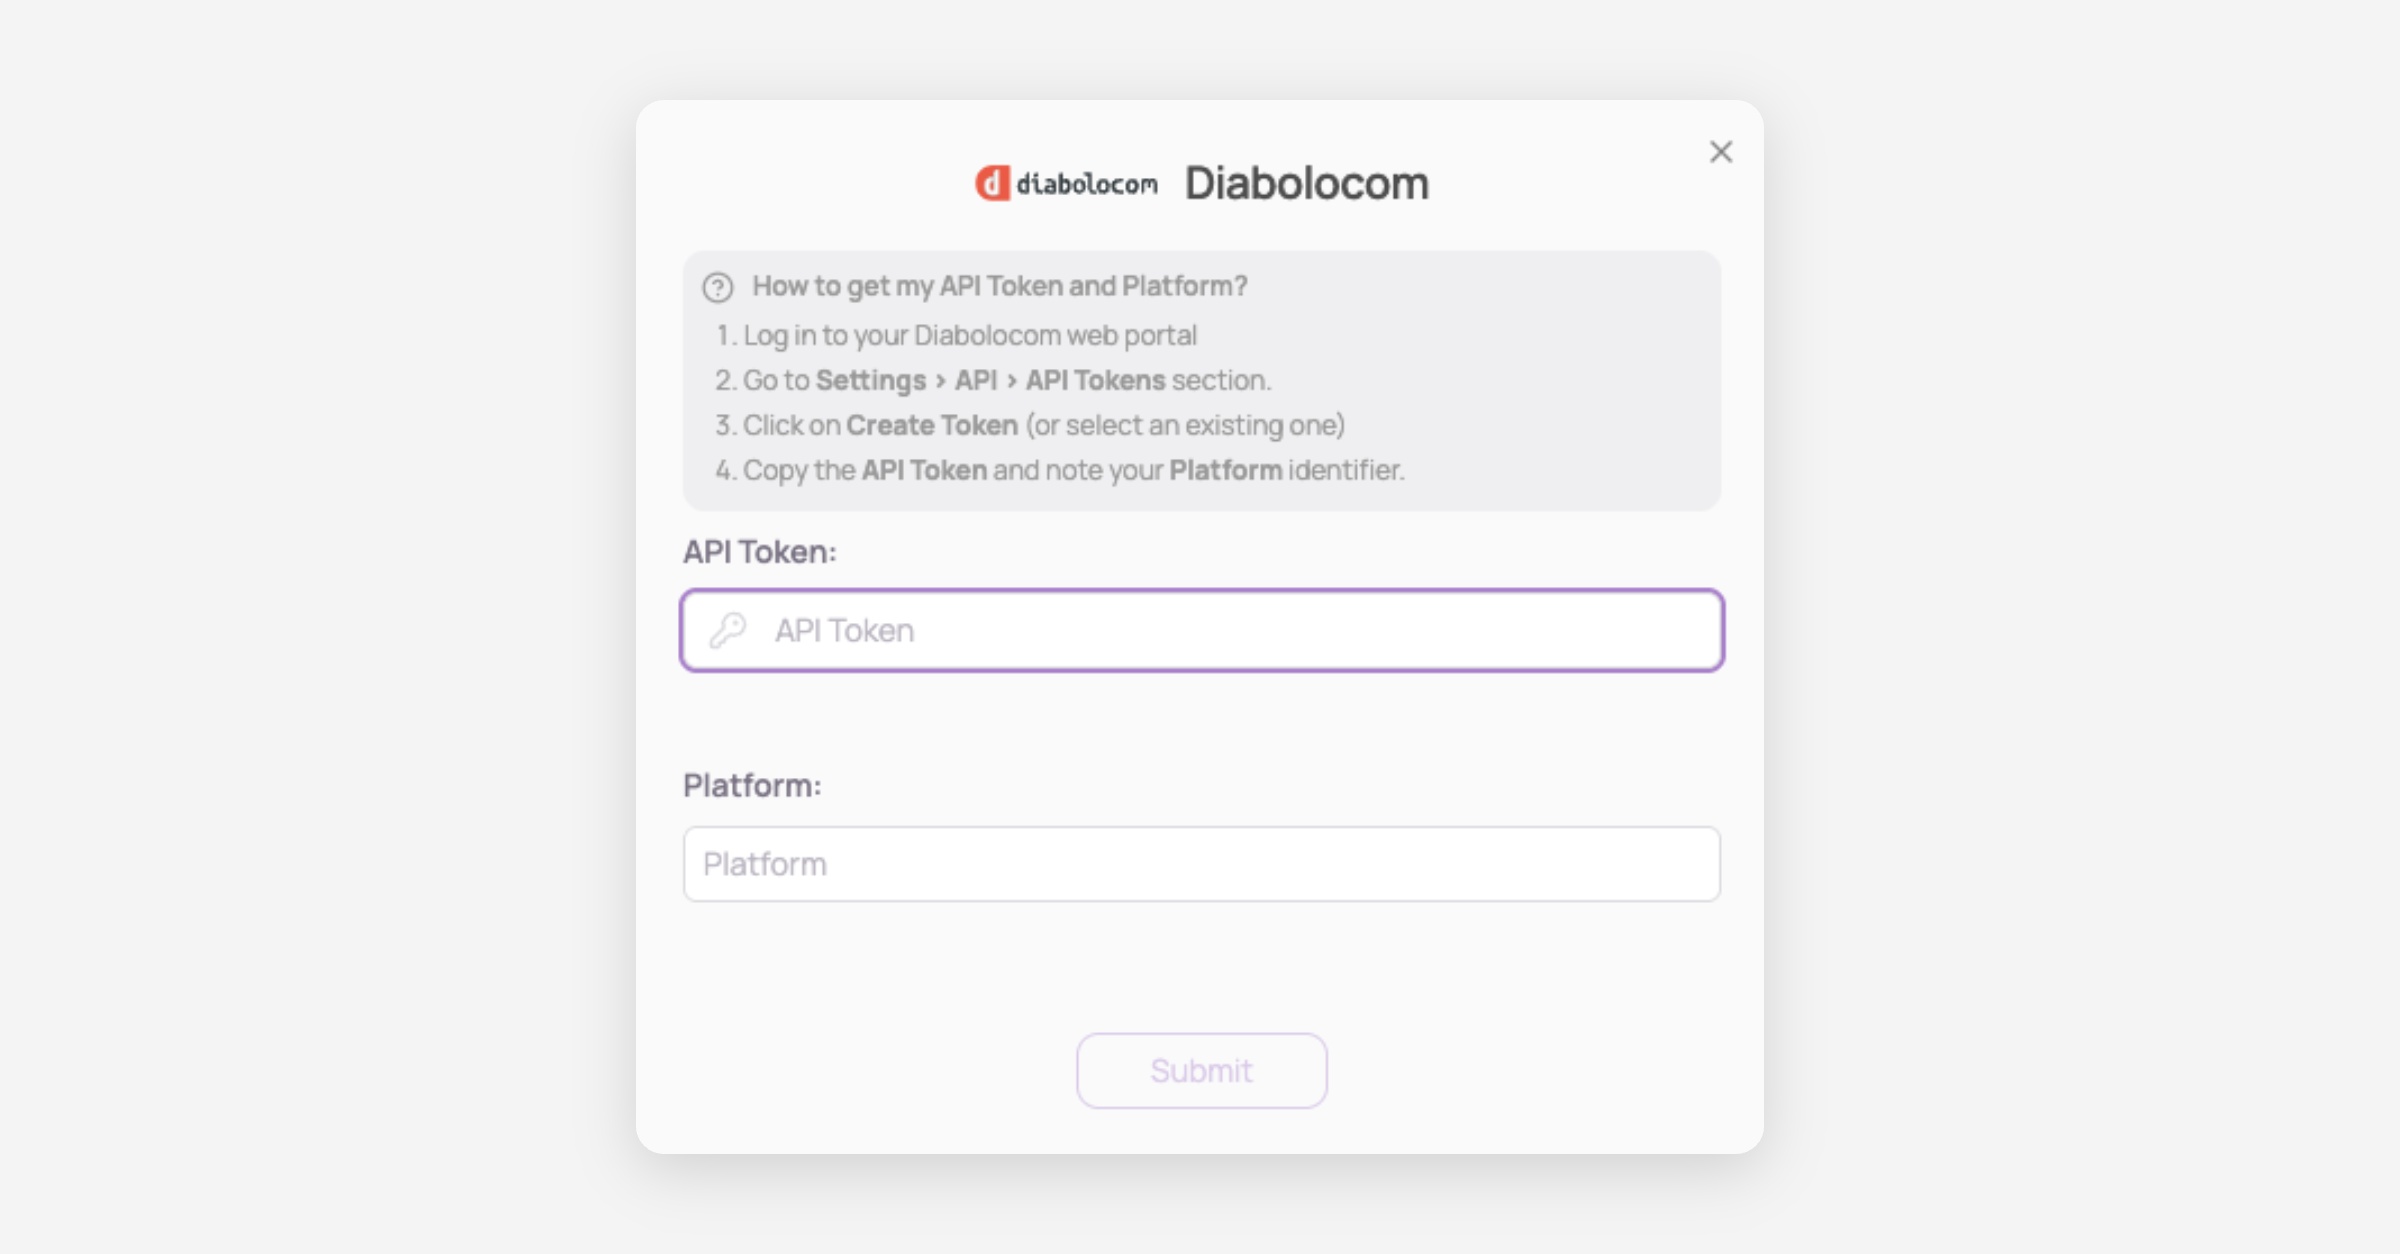Click the red Diabolocom 'd' logo icon
This screenshot has height=1254, width=2400.
[x=992, y=184]
